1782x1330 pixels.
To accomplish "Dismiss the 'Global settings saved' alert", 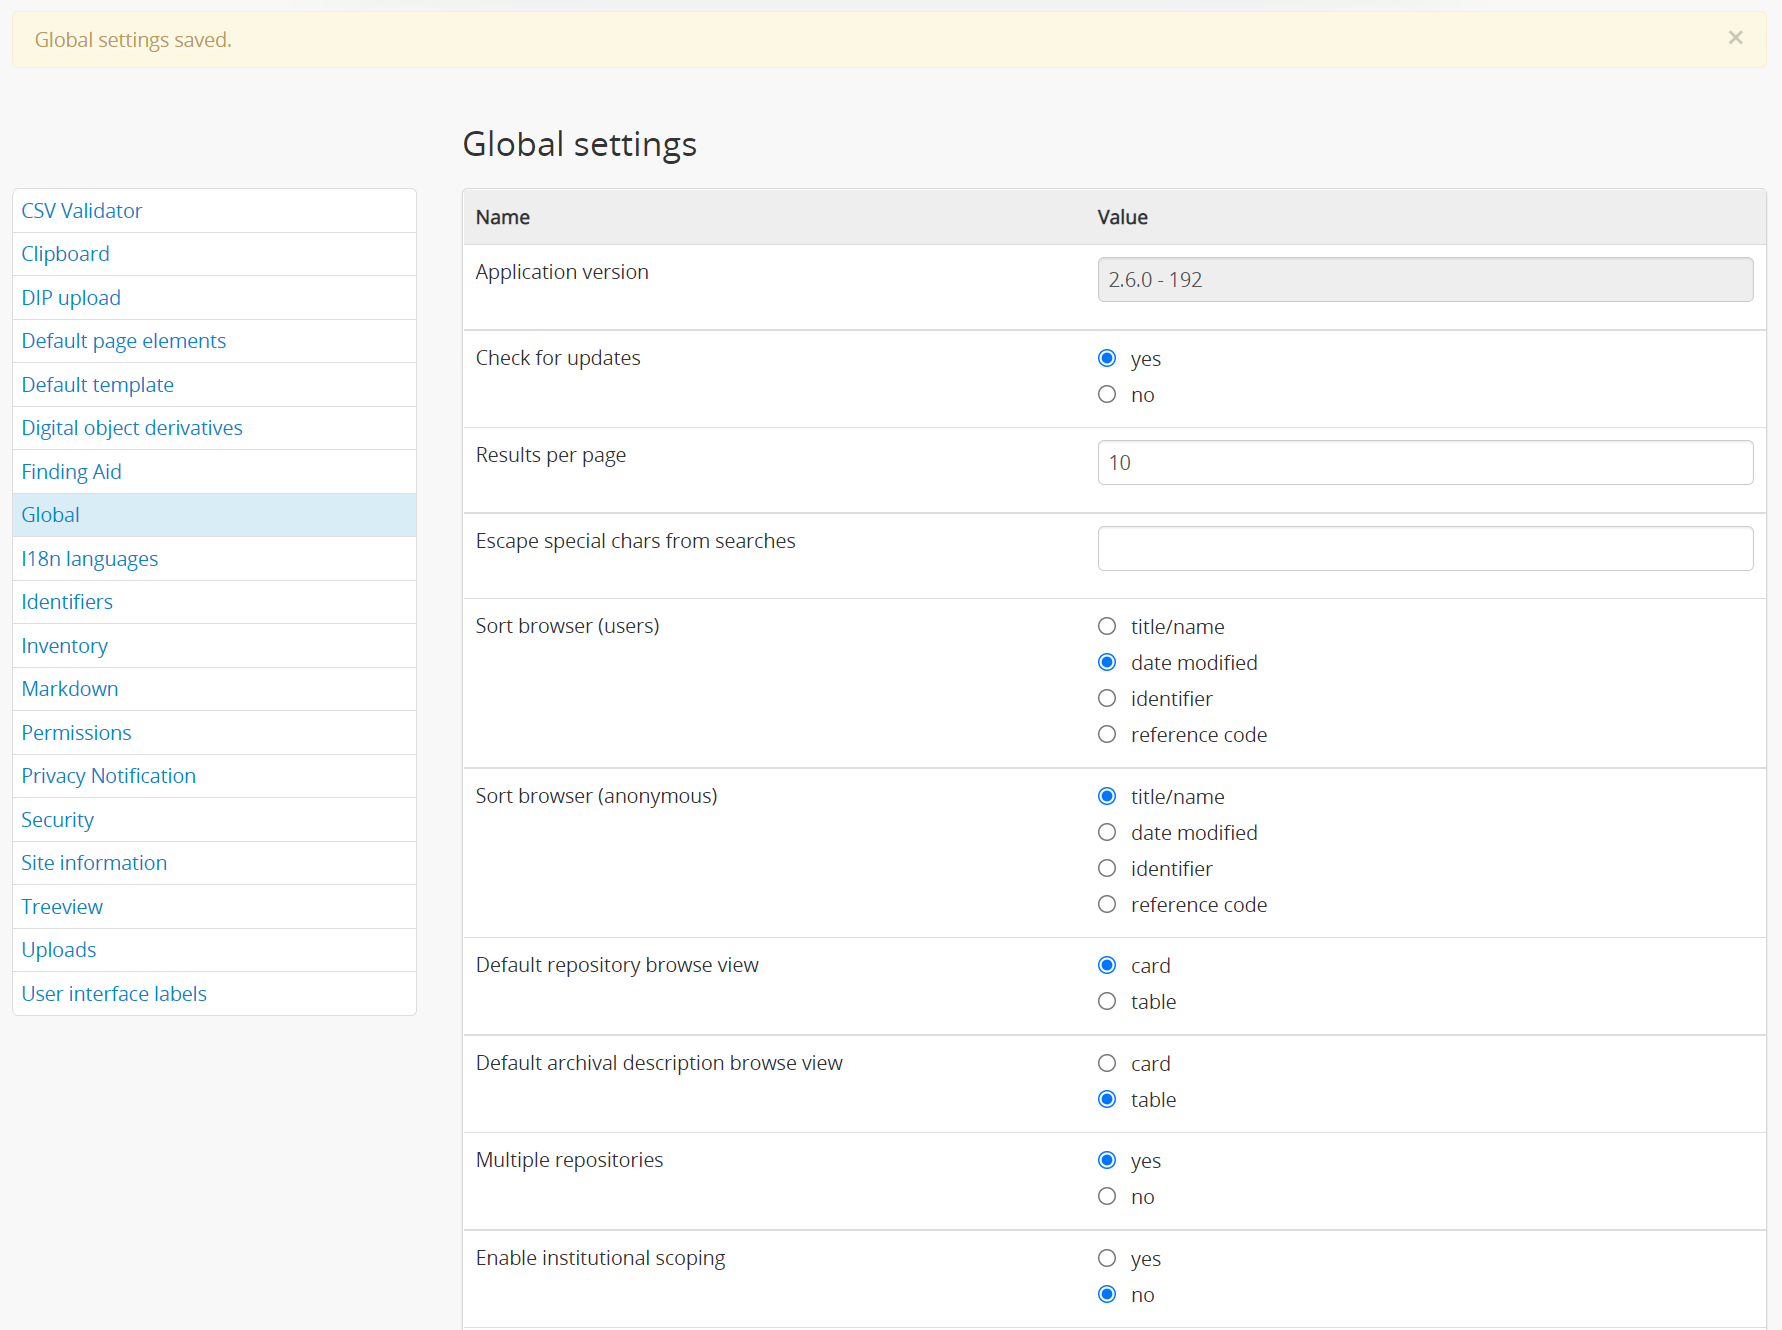I will click(1735, 38).
